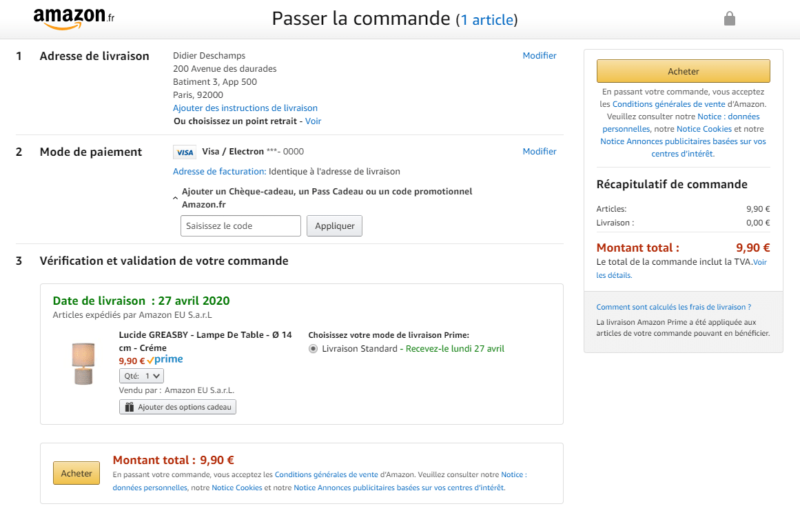Viewport: 800px width, 513px height.
Task: Click the bottom Acheter button
Action: (76, 473)
